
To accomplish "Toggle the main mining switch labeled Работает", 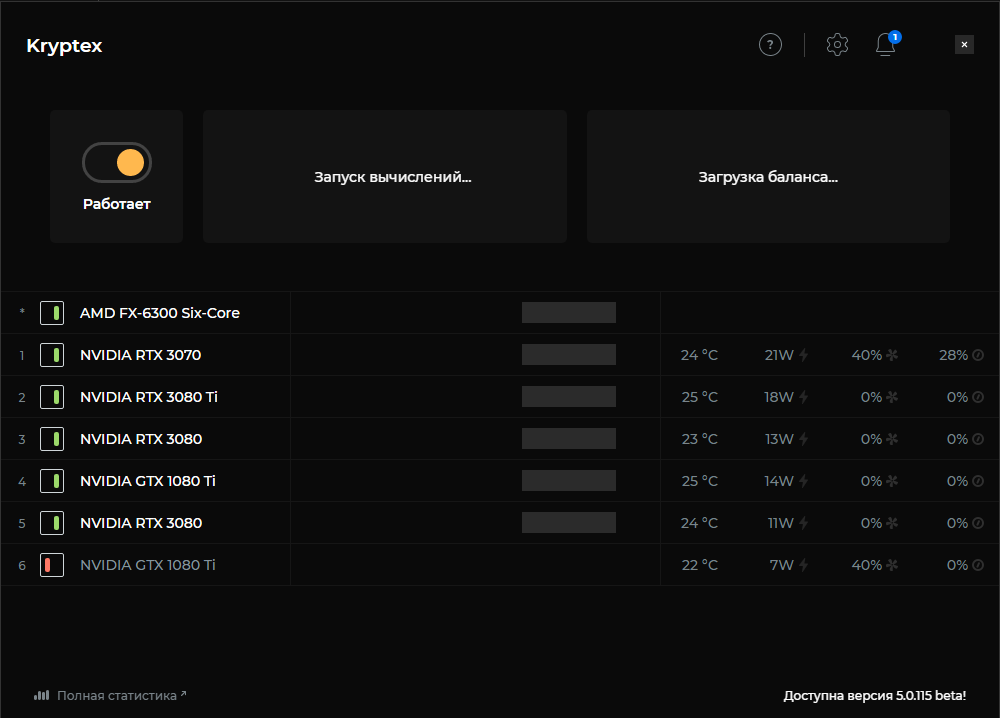I will tap(117, 163).
